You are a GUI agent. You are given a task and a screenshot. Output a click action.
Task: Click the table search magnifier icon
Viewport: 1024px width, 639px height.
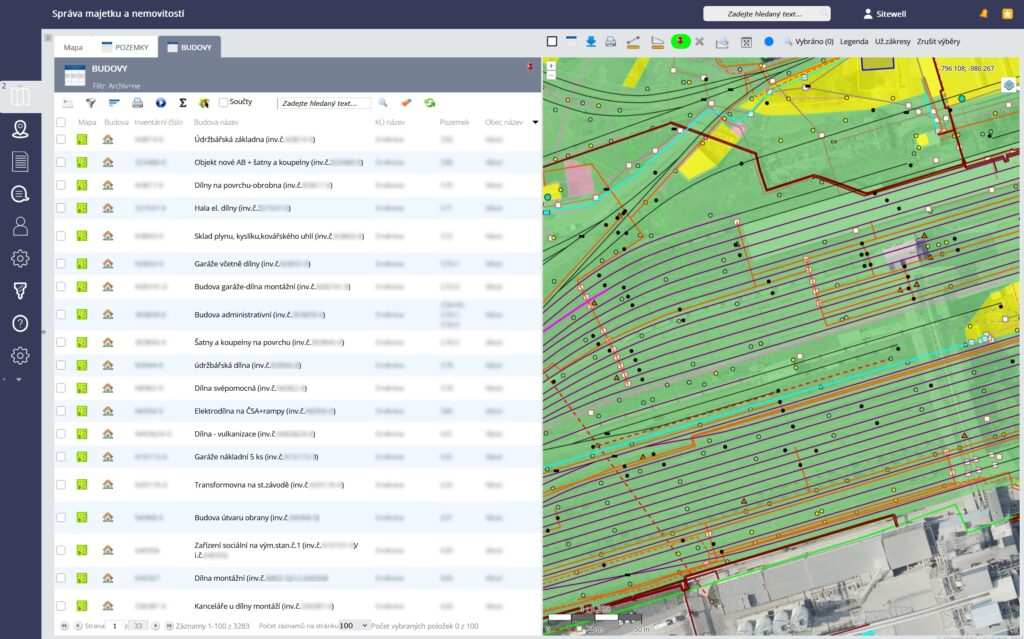(x=383, y=103)
